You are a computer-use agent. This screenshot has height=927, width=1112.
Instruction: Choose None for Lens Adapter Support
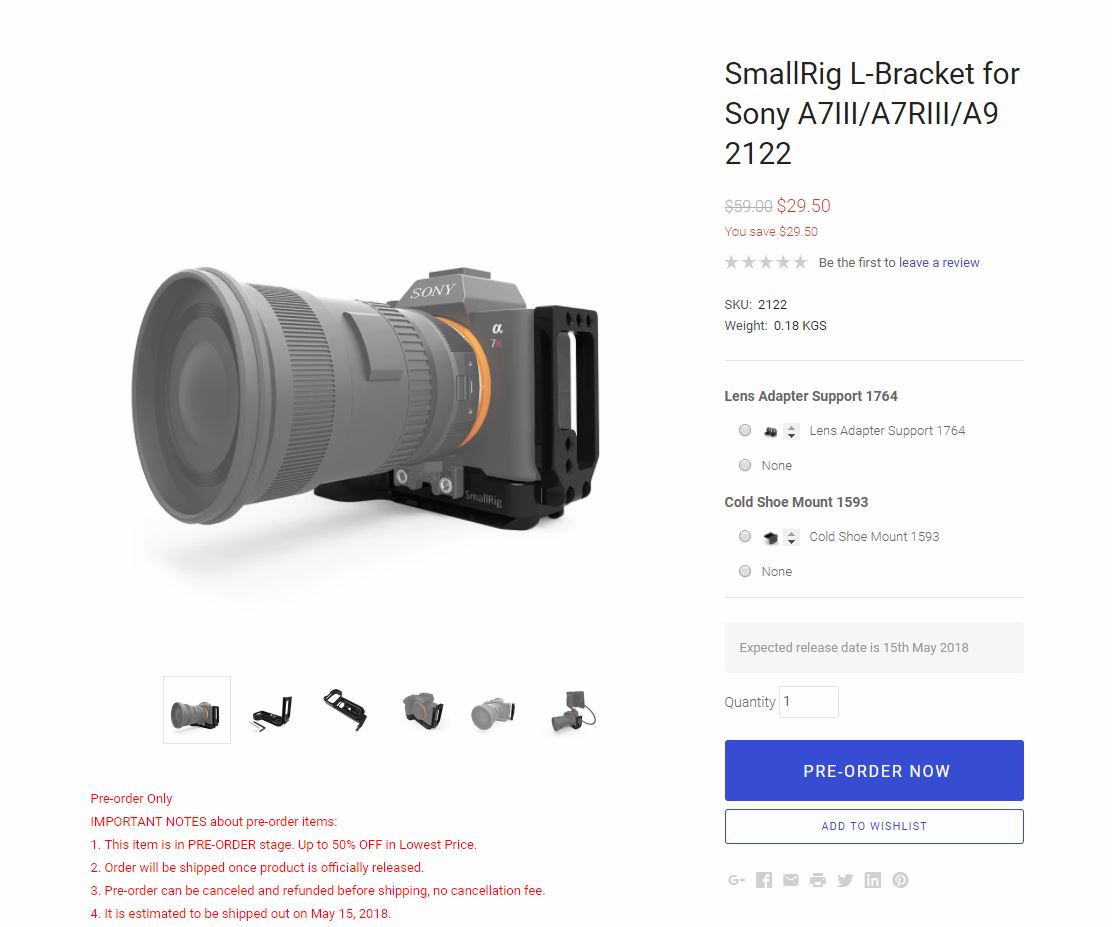(x=745, y=465)
